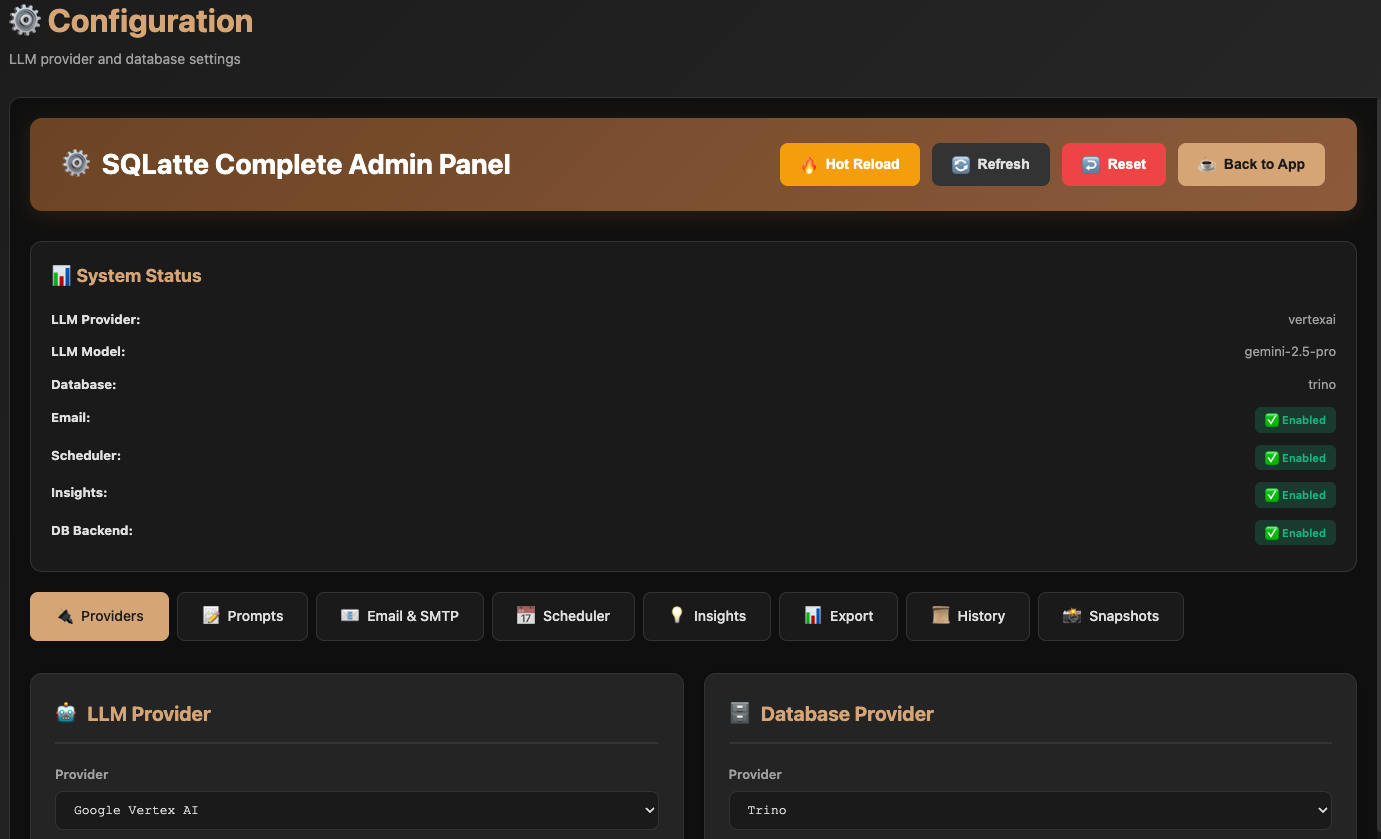Click the Back to App button
Viewport: 1381px width, 839px height.
point(1251,164)
